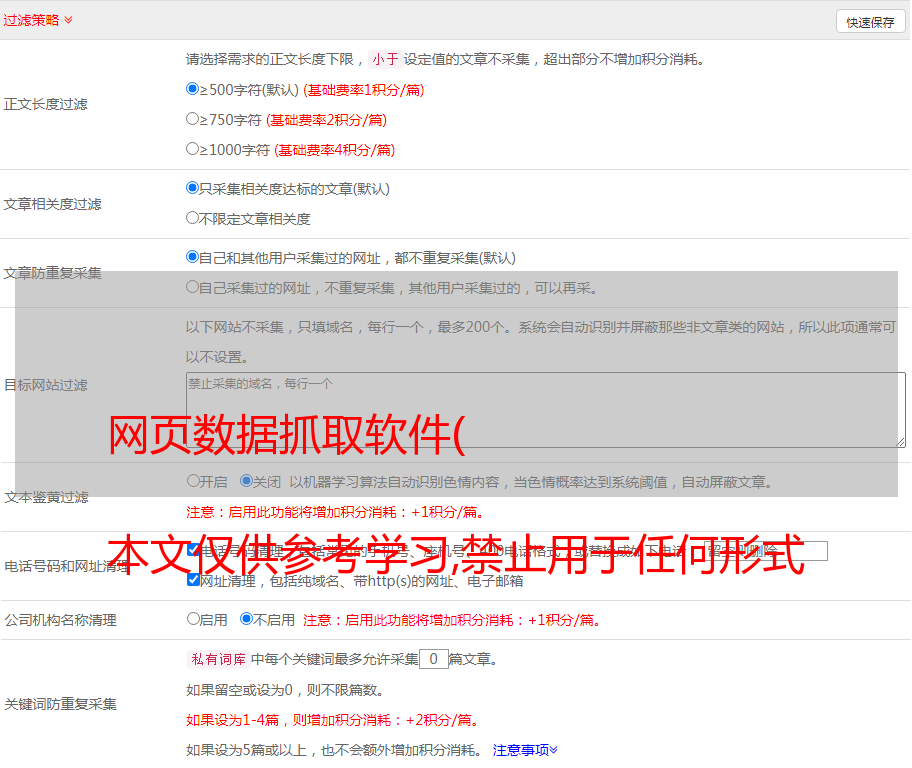Select 只采集相关度达标的文章 radio option
Viewport: 912px width, 768px height.
coord(193,188)
